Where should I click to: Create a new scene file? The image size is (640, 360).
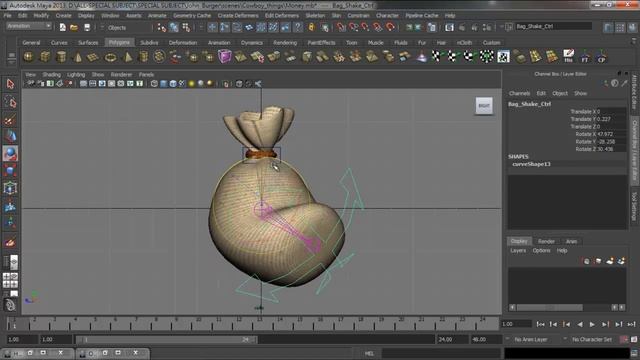point(62,27)
